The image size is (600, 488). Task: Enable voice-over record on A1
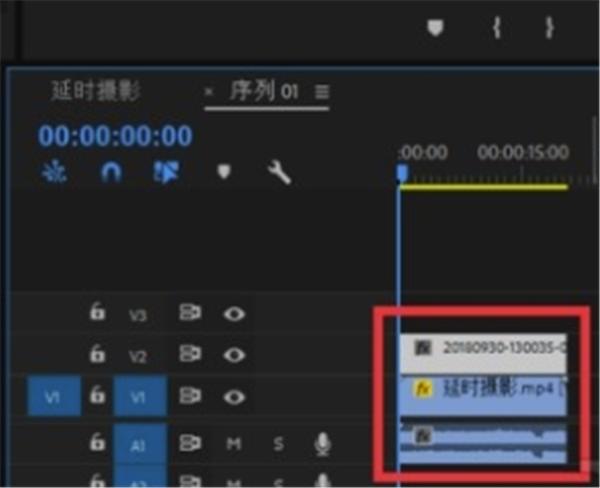[x=323, y=444]
